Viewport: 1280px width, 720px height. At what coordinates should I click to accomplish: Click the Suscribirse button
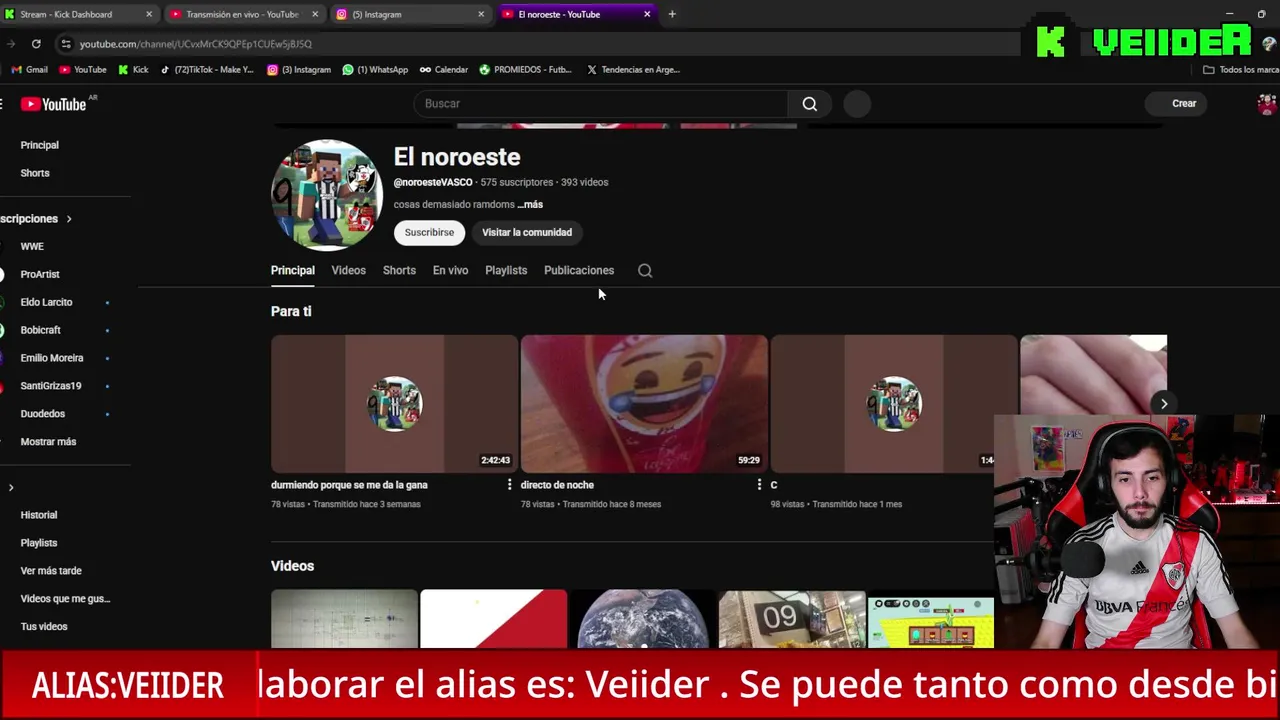[x=429, y=232]
